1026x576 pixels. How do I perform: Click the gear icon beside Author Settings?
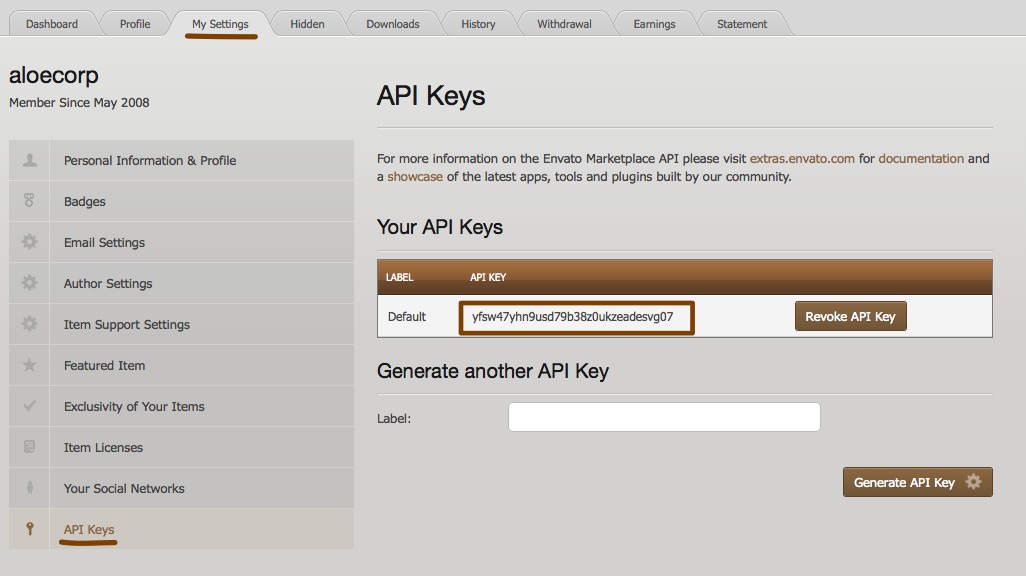(29, 283)
